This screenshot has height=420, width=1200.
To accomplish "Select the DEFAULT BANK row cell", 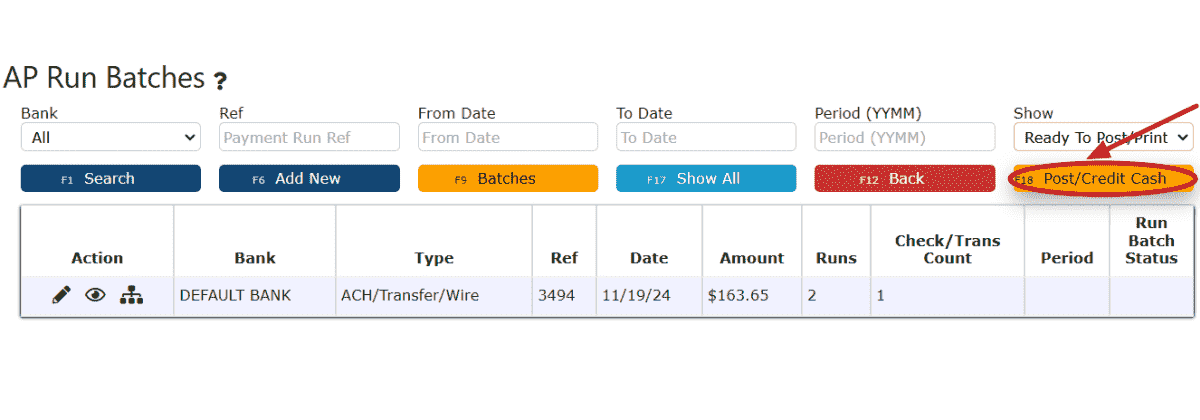I will 255,296.
